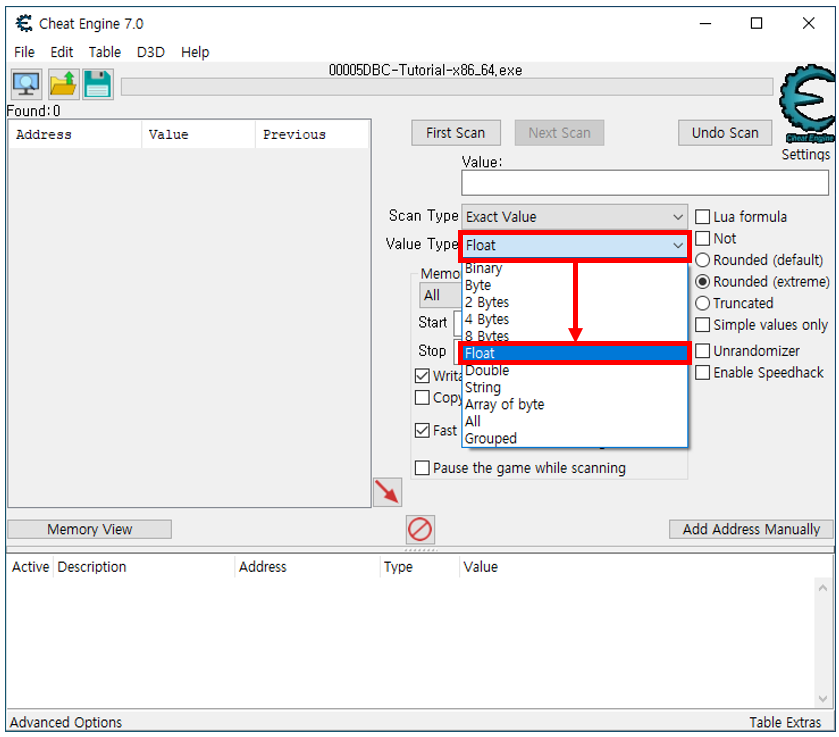
Task: Save table using the floppy disk icon
Action: click(x=97, y=84)
